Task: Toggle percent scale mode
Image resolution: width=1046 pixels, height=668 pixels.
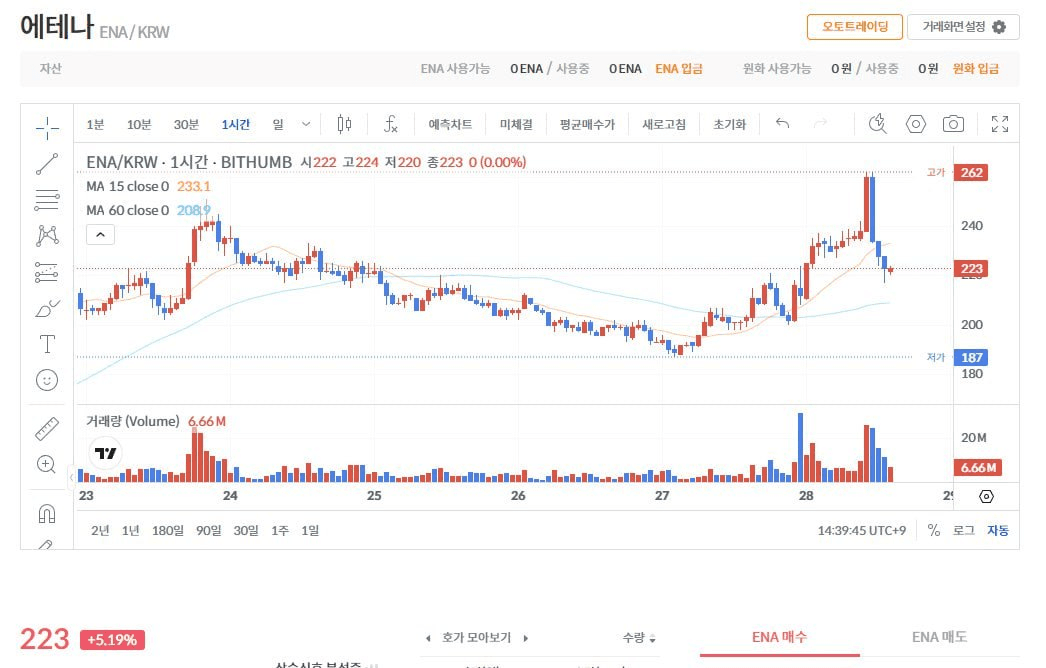Action: click(x=934, y=531)
